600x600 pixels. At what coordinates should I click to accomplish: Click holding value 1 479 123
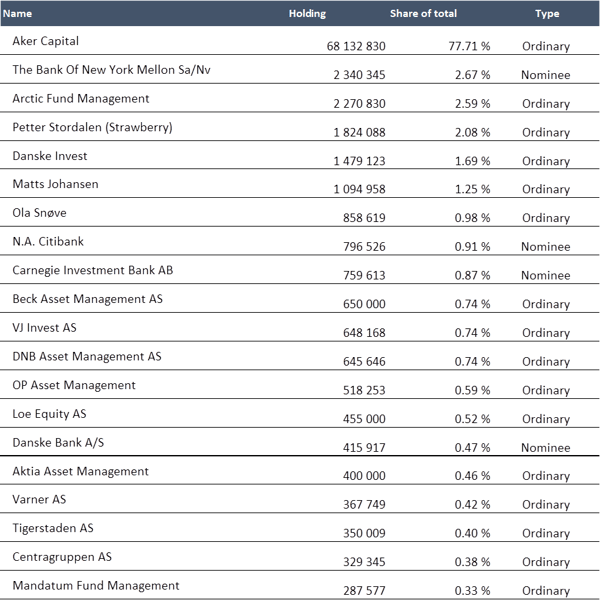pos(359,161)
